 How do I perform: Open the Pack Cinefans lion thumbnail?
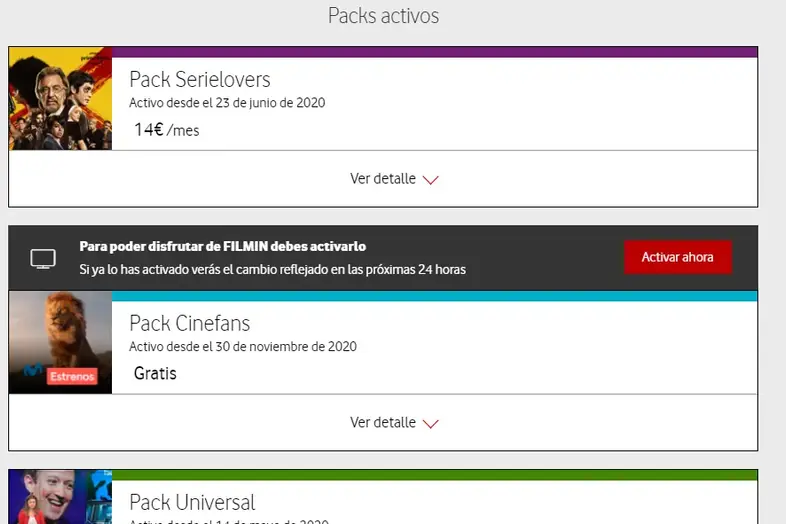tap(60, 342)
